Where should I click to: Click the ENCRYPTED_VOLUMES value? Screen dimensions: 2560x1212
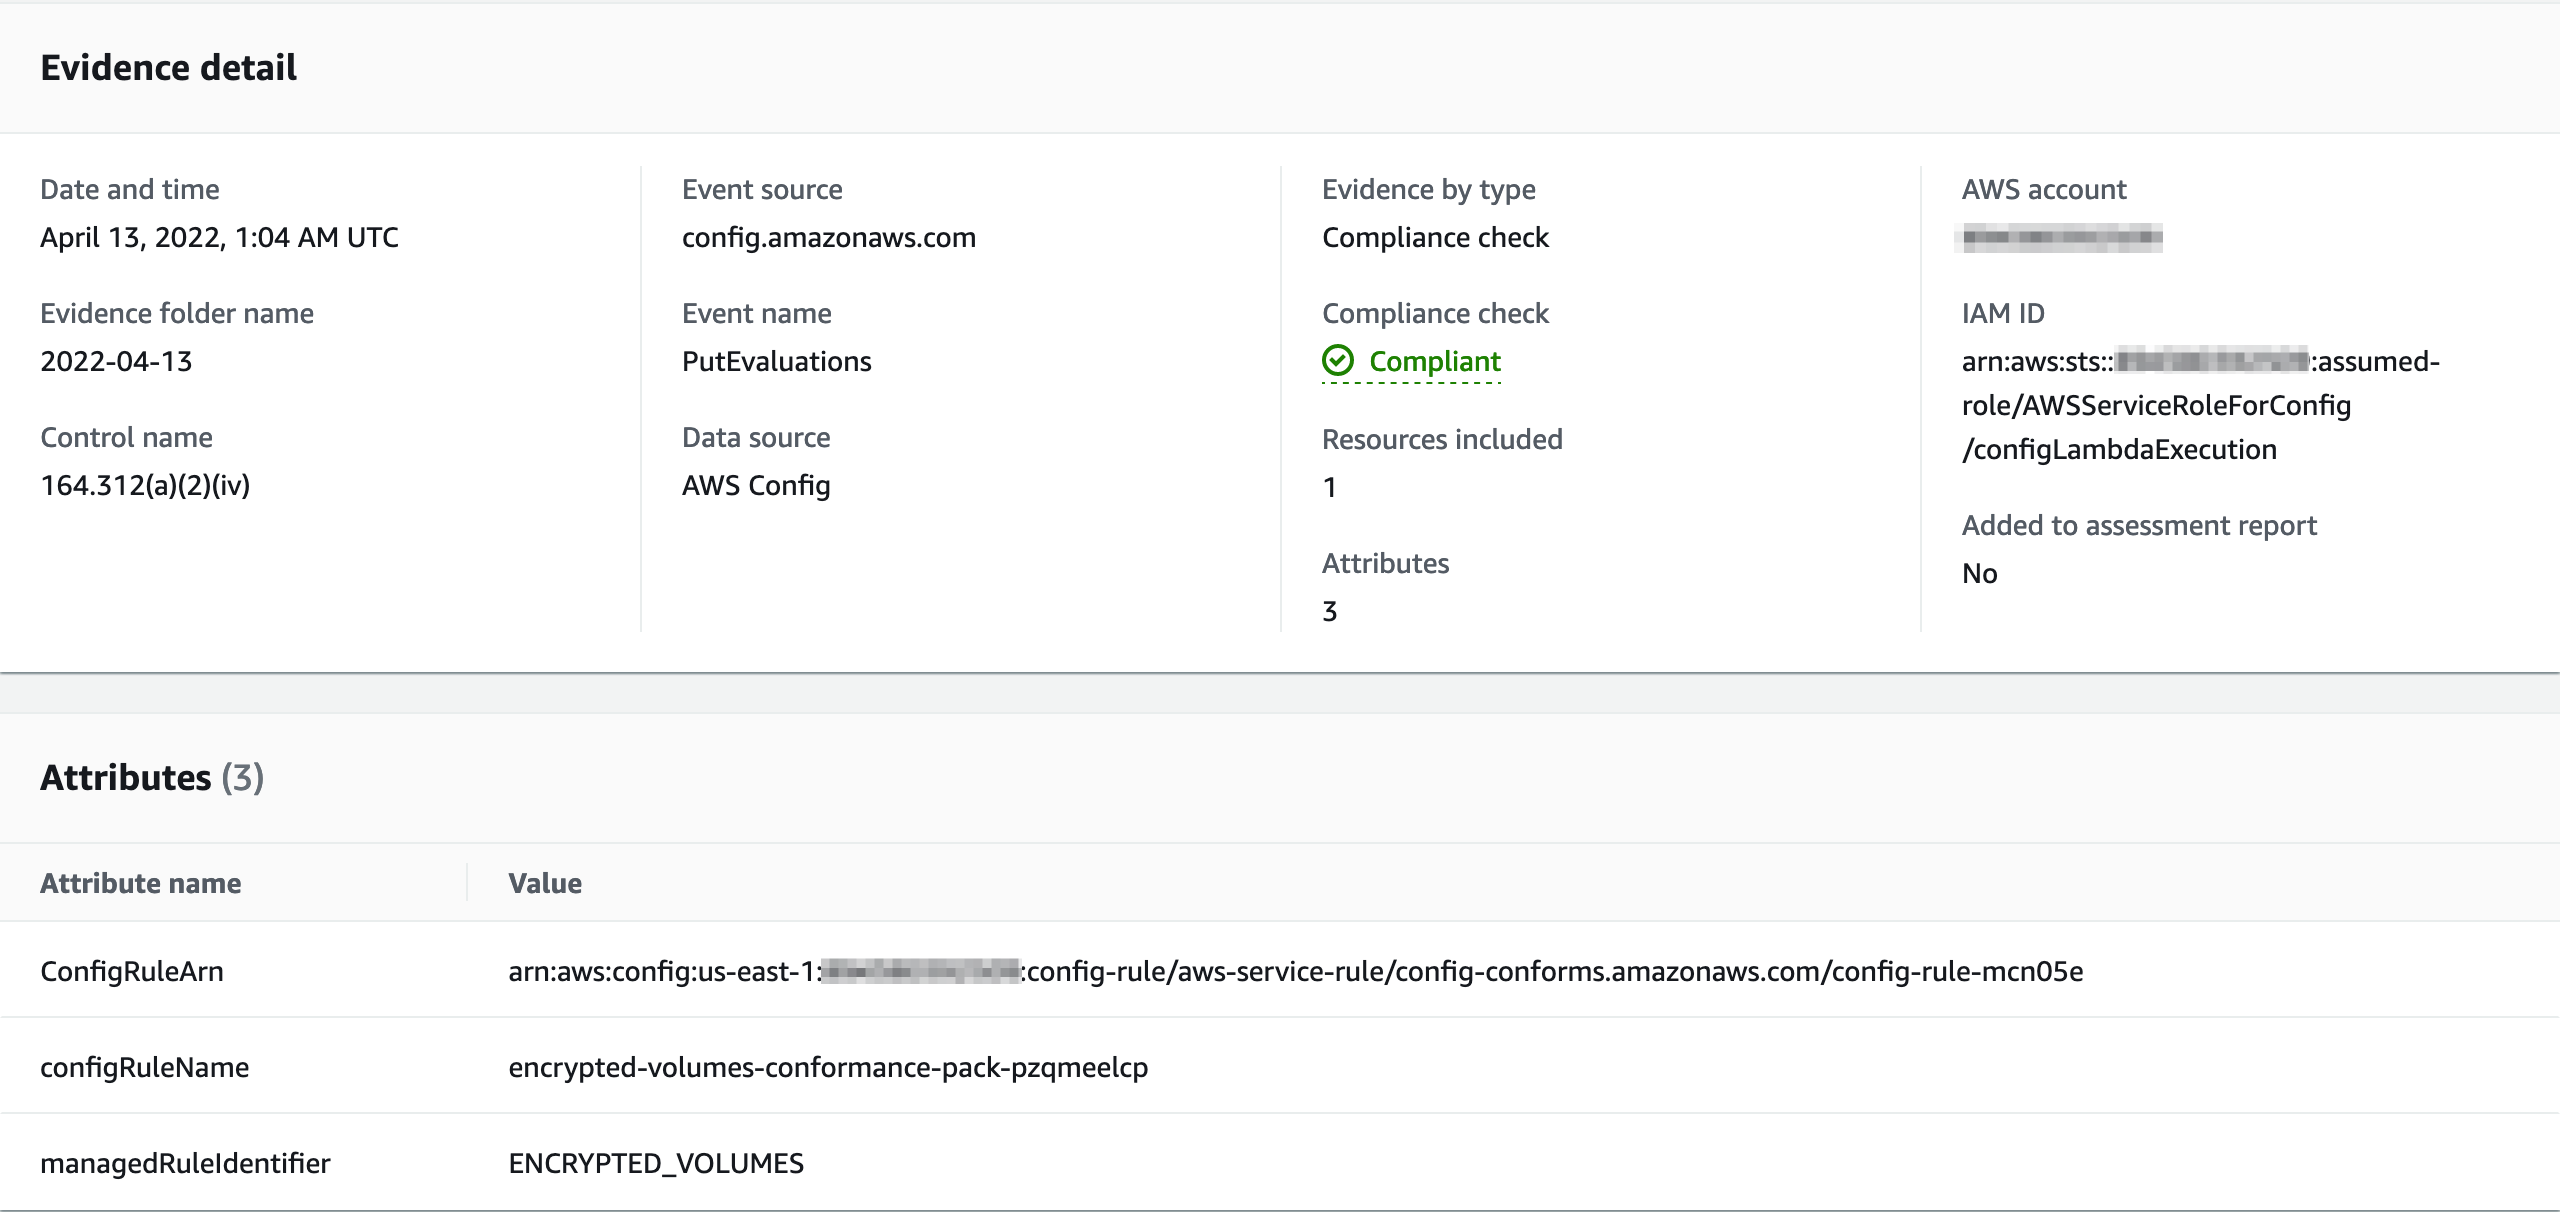click(656, 1163)
